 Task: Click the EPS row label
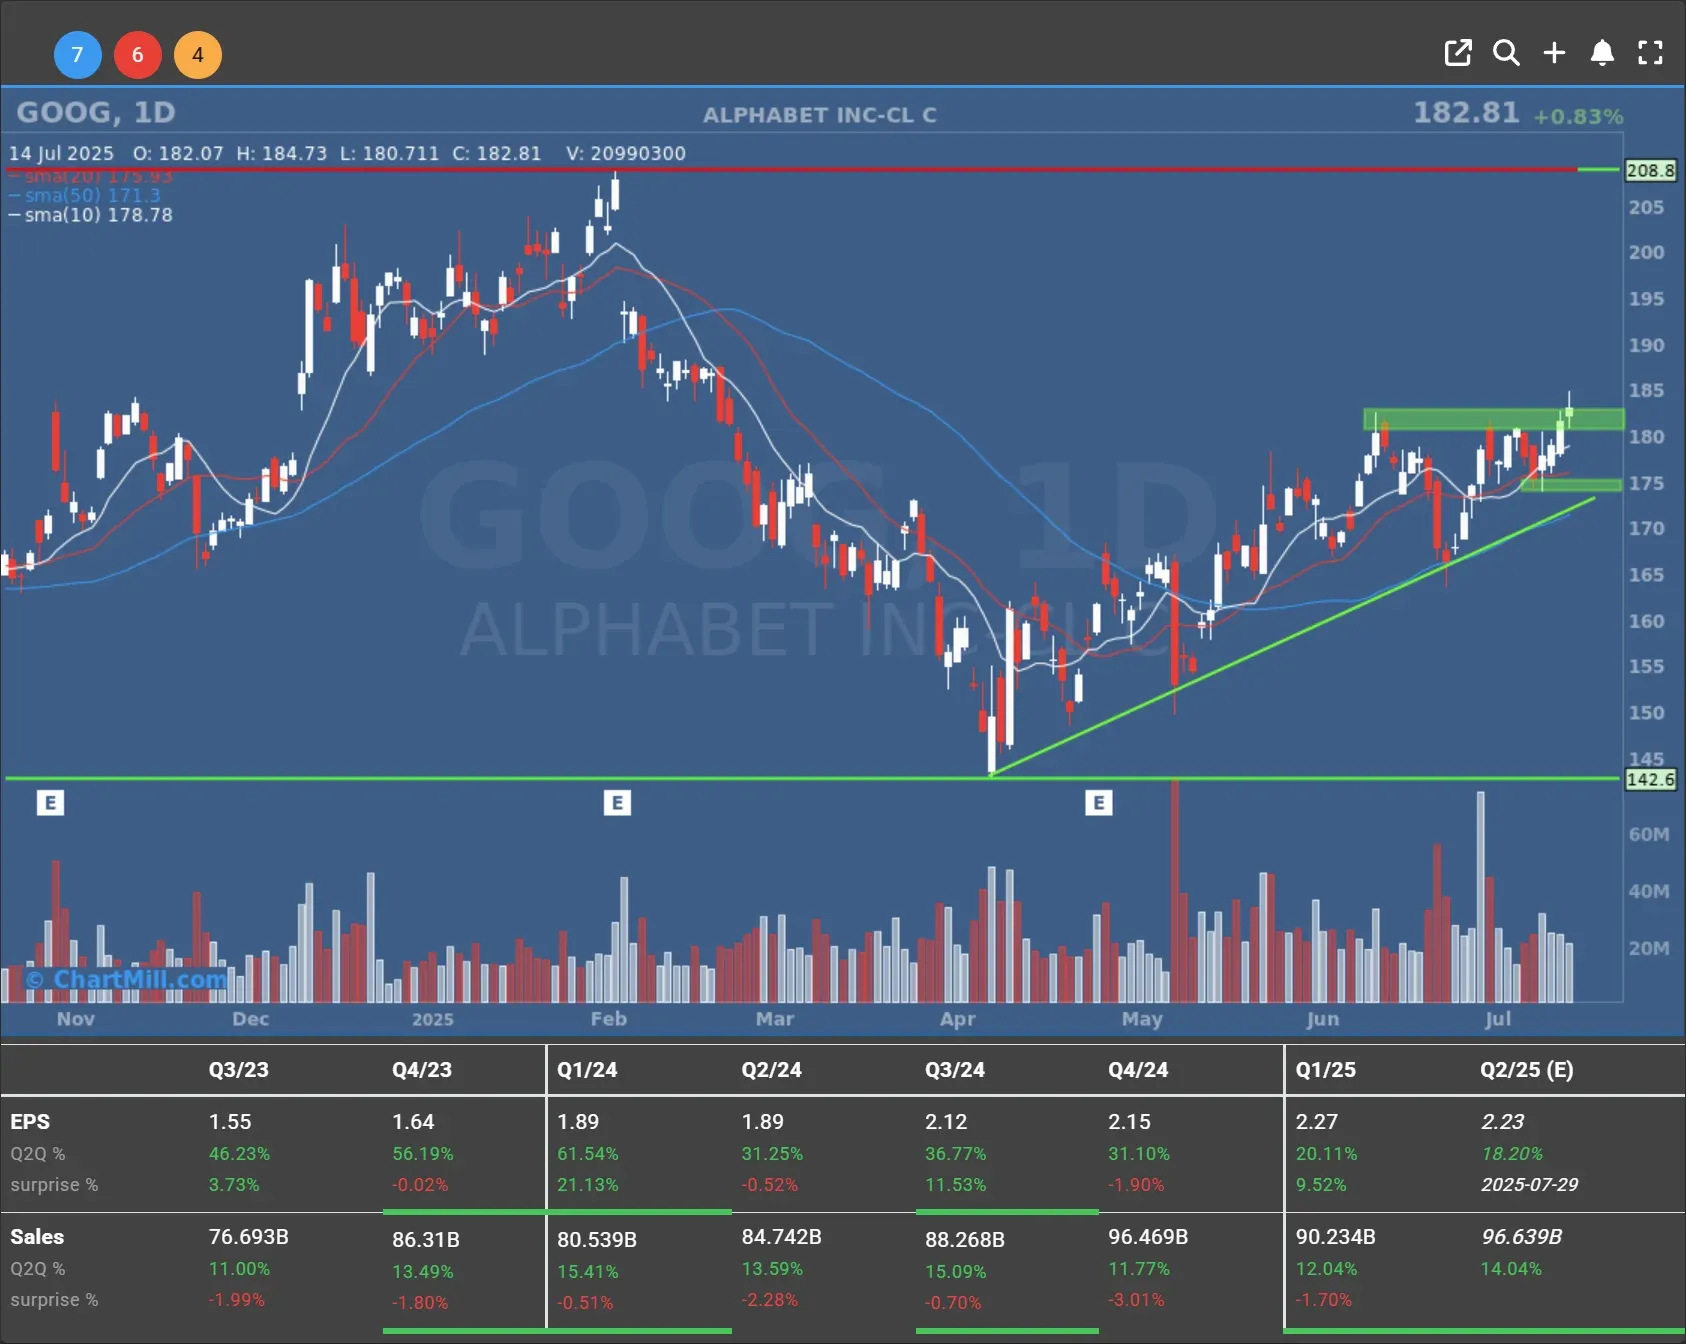coord(30,1122)
